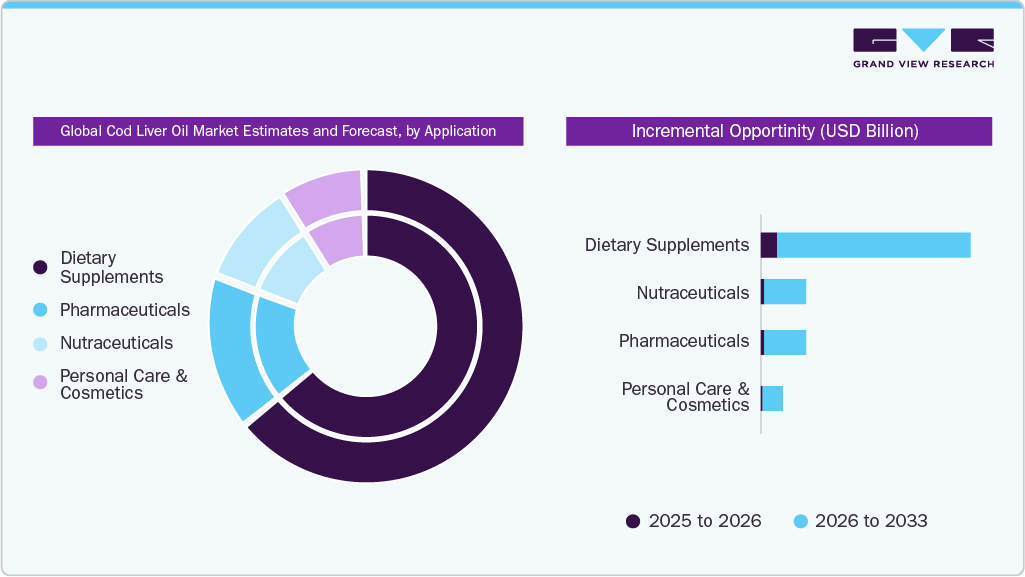The image size is (1025, 577).
Task: Click the '2026 to 2033' legend text
Action: [x=871, y=521]
